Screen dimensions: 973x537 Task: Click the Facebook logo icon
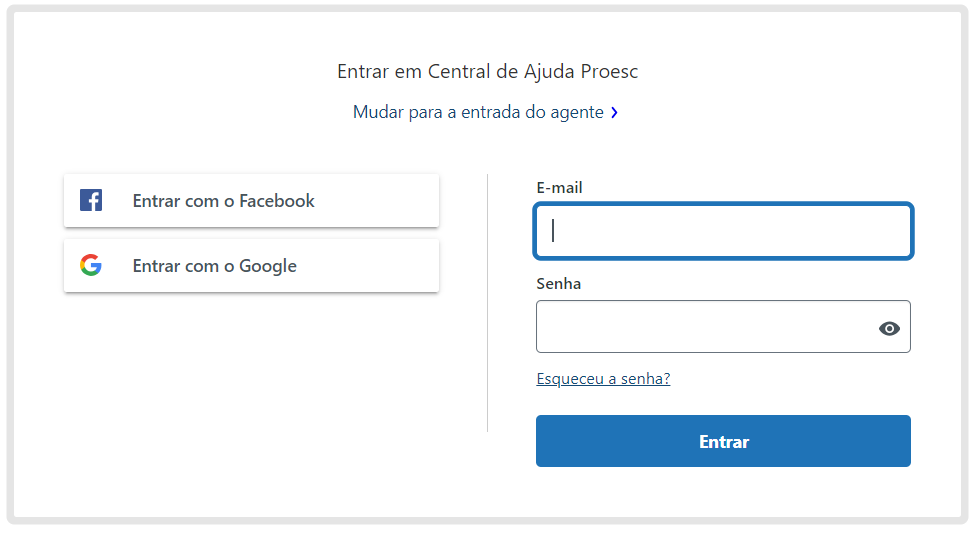click(91, 201)
